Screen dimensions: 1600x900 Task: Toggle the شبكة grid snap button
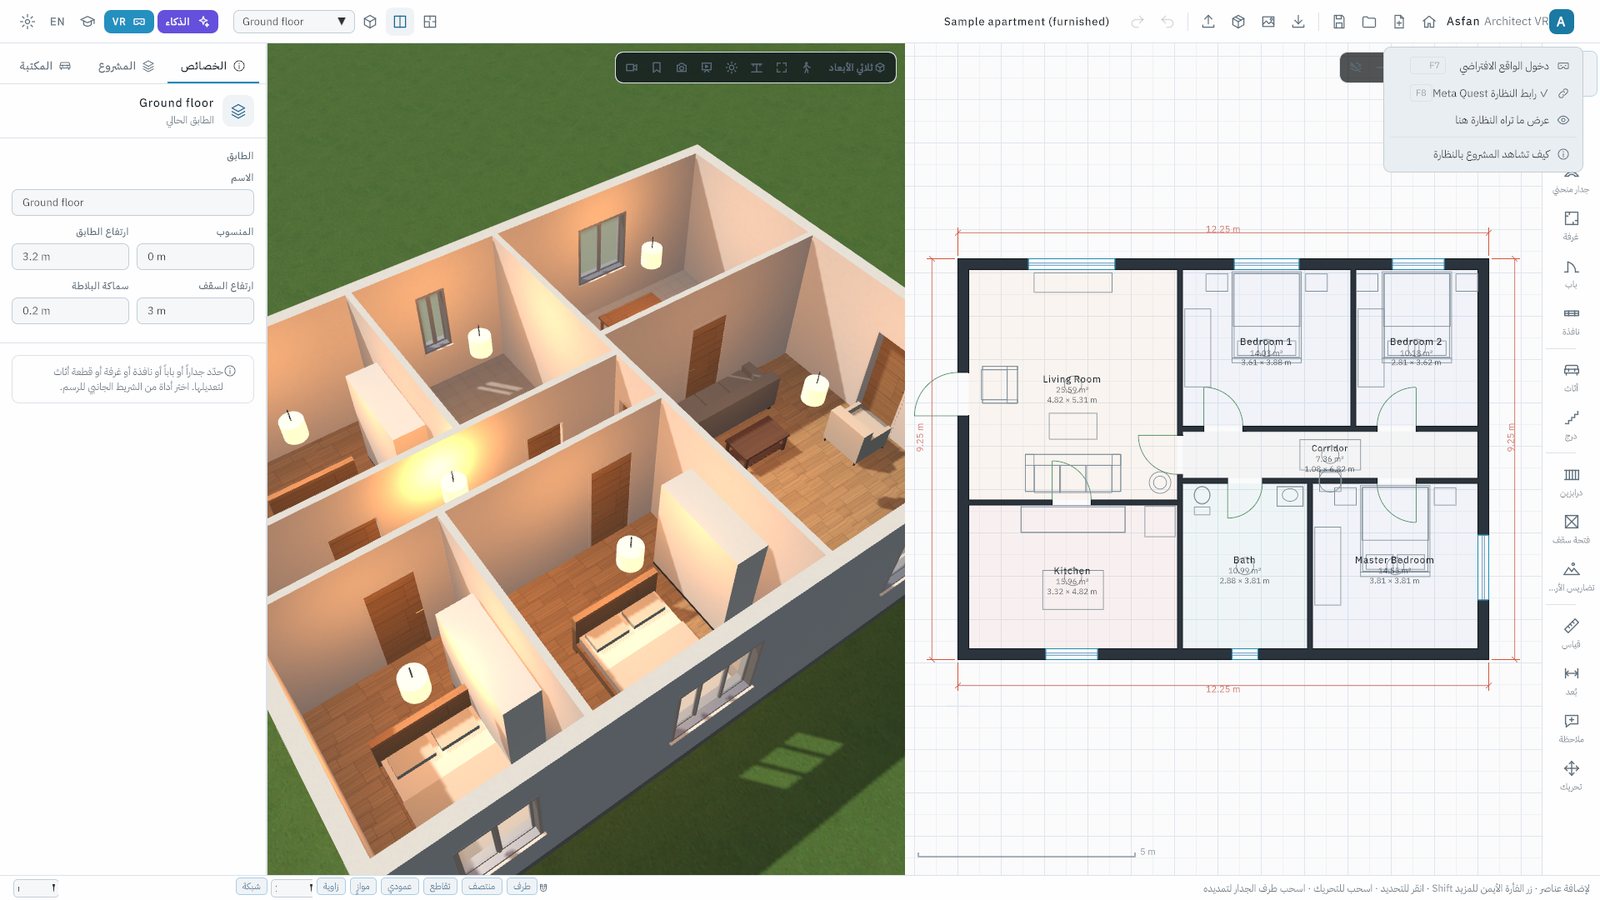[x=251, y=886]
